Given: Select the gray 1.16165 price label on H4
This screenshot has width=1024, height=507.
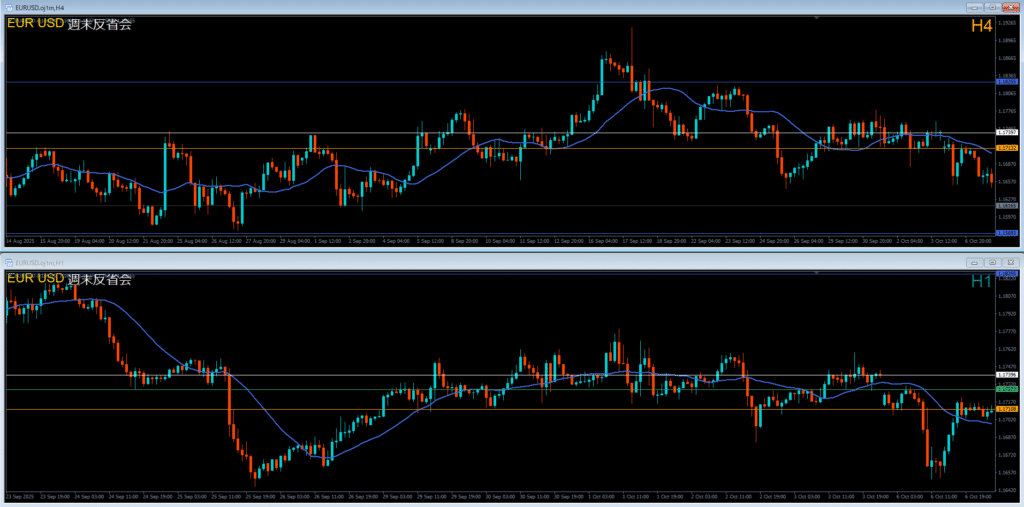Looking at the screenshot, I should point(1007,206).
